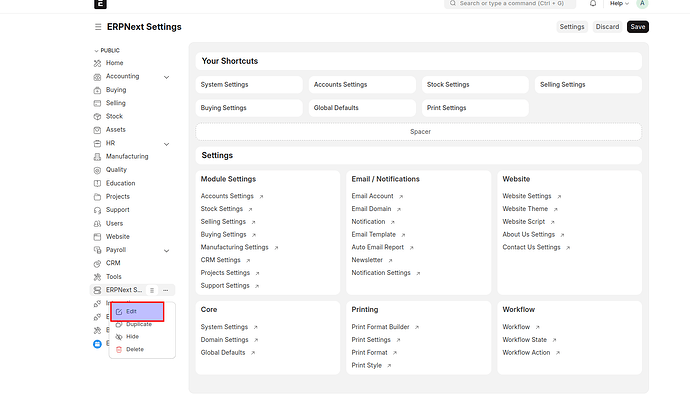The image size is (690, 401).
Task: Expand the Payroll sidebar chevron
Action: click(166, 250)
